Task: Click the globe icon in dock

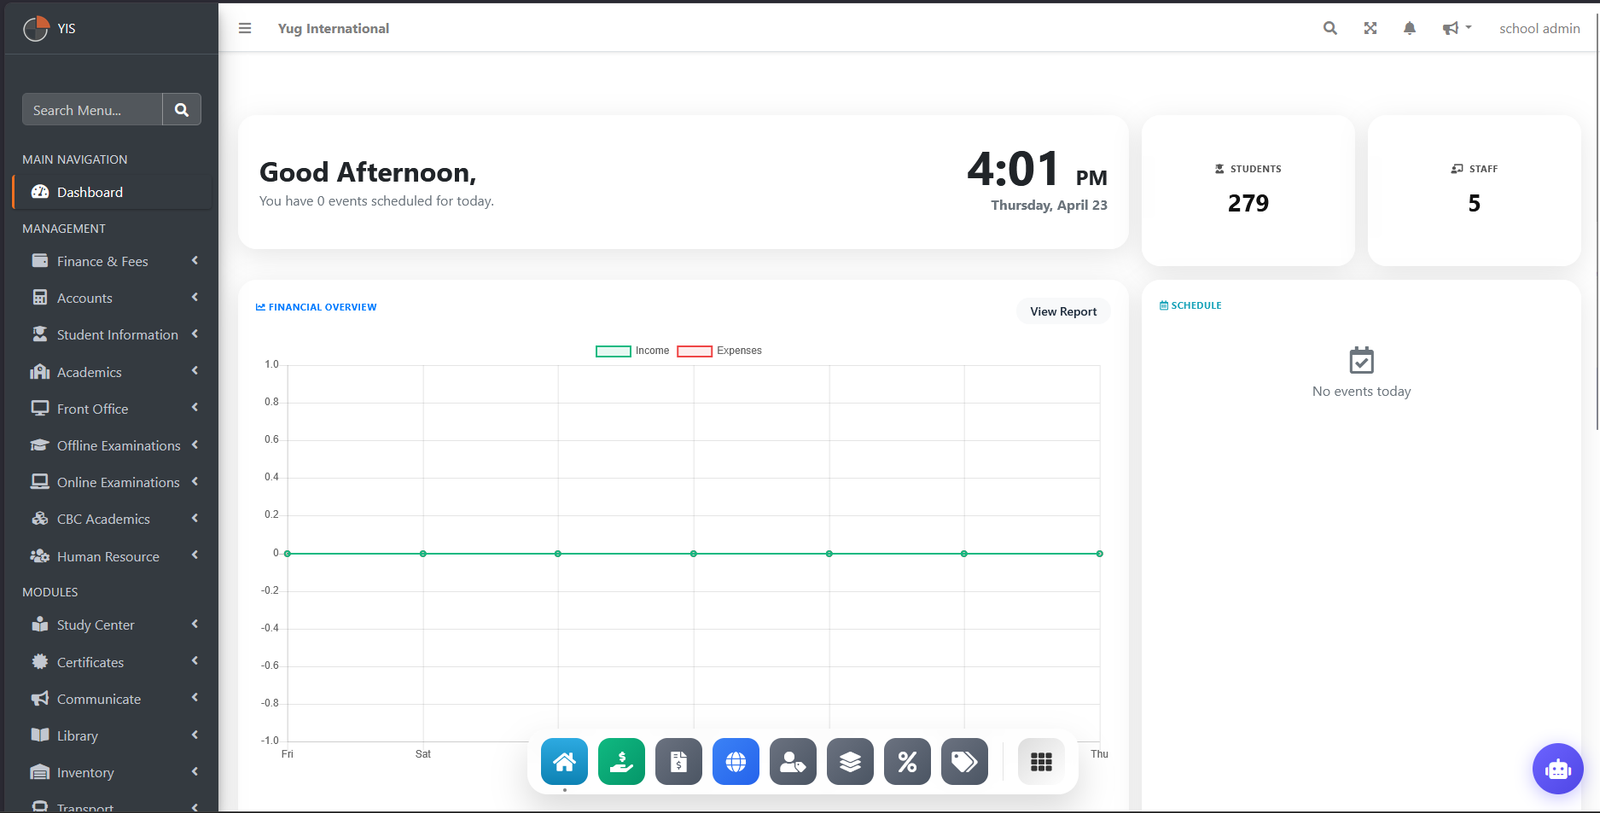Action: pos(736,762)
